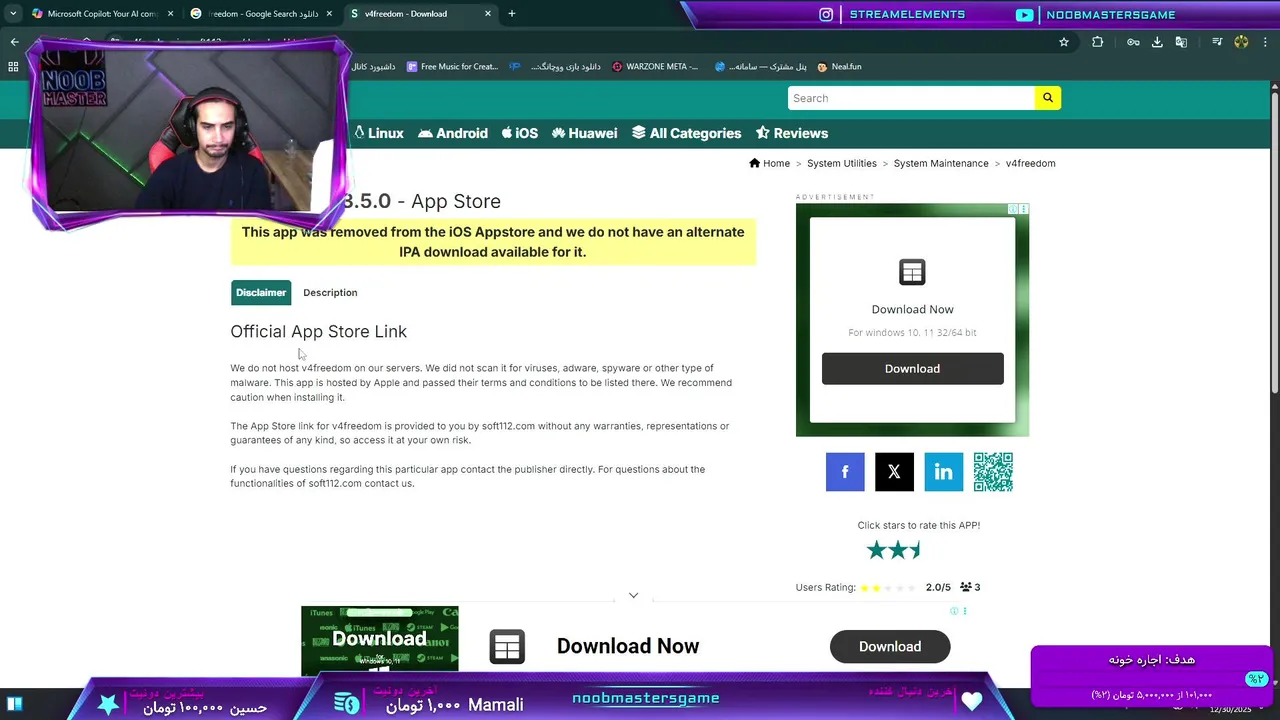Open the QR code share icon
Image resolution: width=1280 pixels, height=720 pixels.
[993, 472]
